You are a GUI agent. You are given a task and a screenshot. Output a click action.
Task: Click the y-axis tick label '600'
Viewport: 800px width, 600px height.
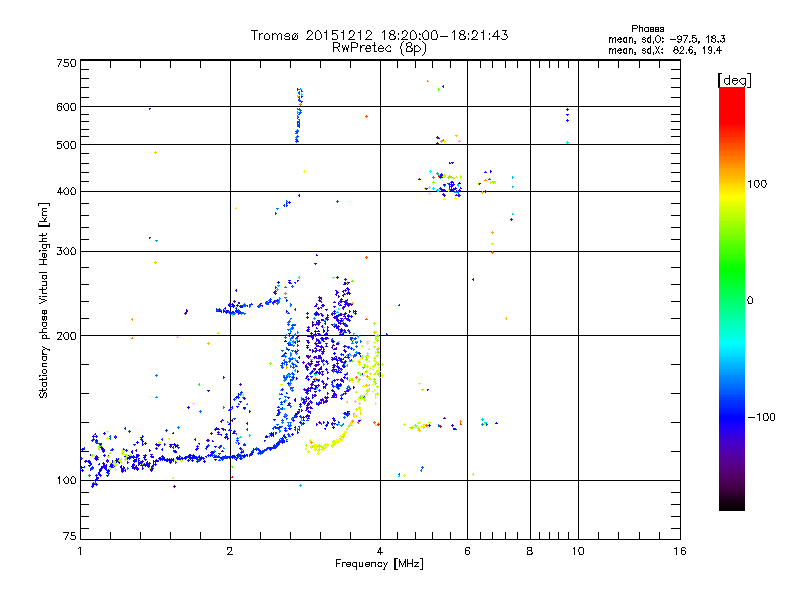66,107
